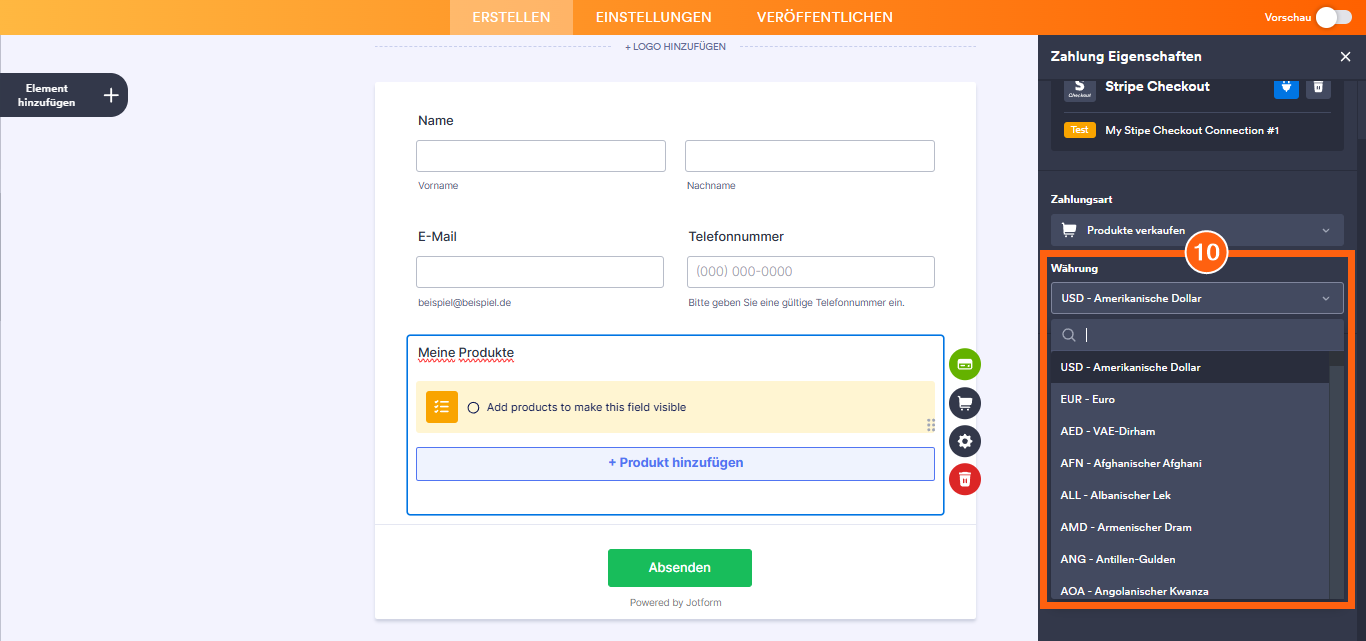Click the shopping cart icon beside Meine Produkte
Image resolution: width=1366 pixels, height=641 pixels.
click(964, 403)
